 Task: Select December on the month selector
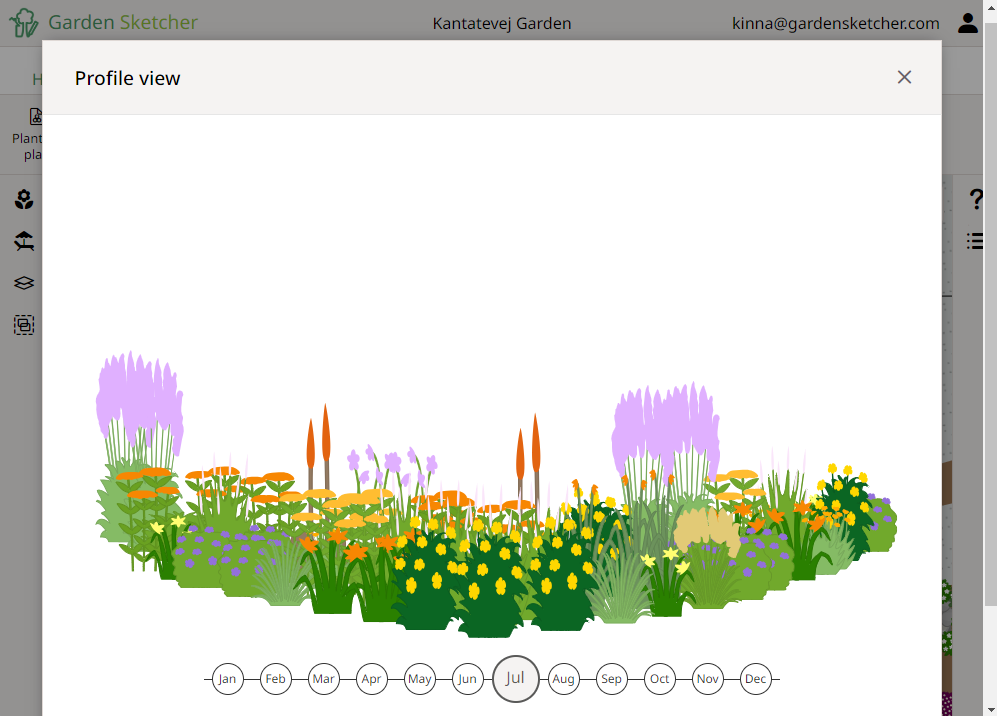tap(756, 679)
